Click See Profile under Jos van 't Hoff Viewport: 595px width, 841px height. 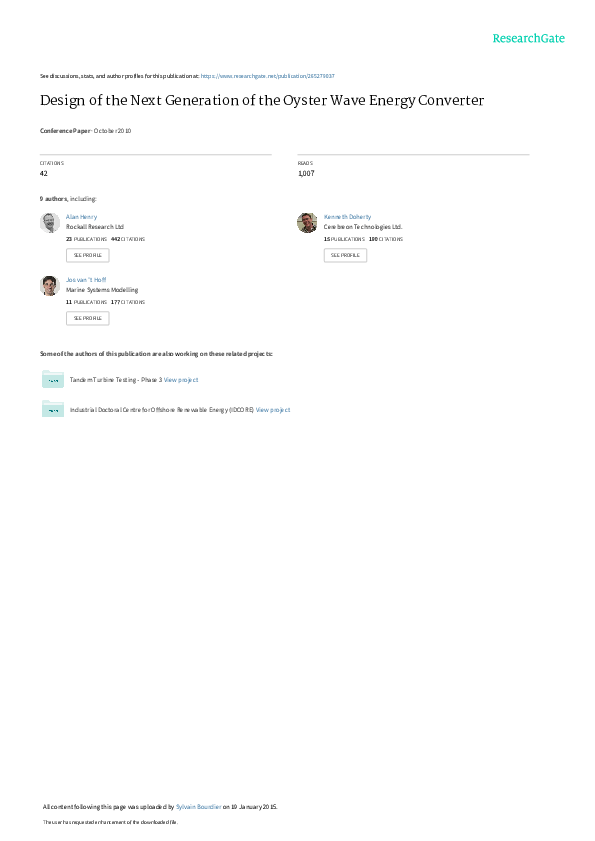[x=87, y=318]
